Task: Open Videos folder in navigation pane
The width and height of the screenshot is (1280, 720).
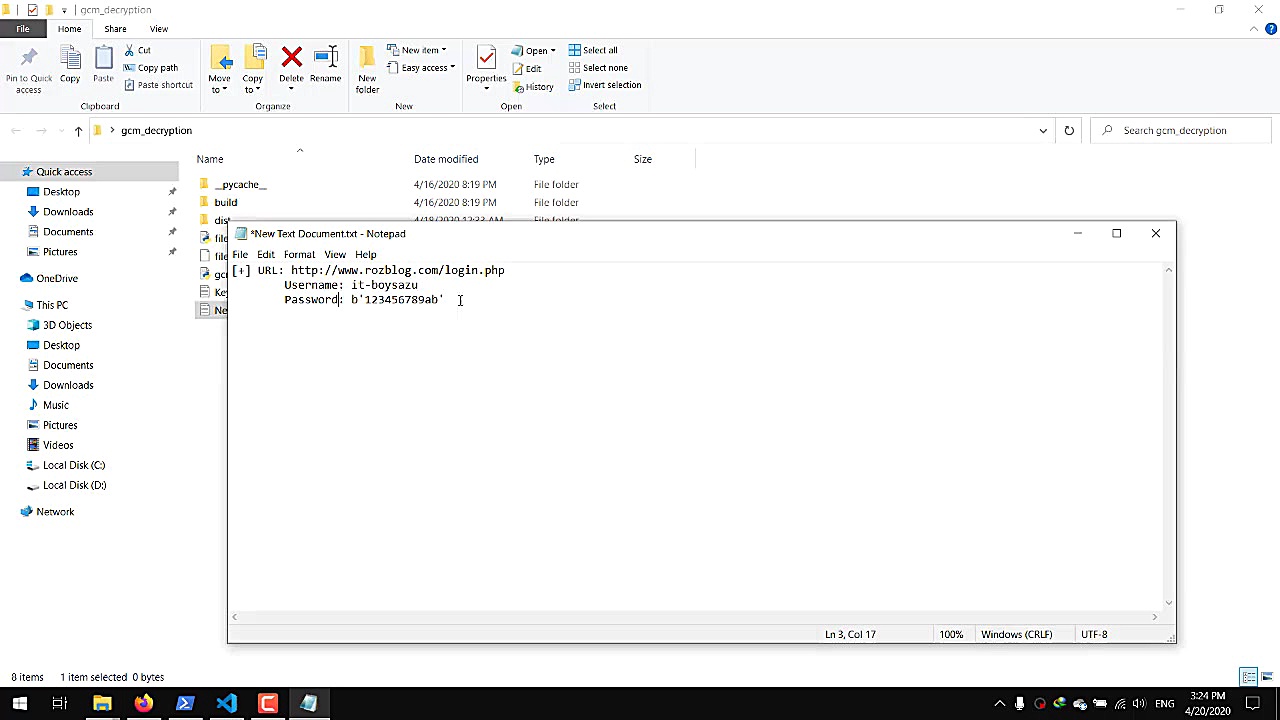Action: (58, 445)
